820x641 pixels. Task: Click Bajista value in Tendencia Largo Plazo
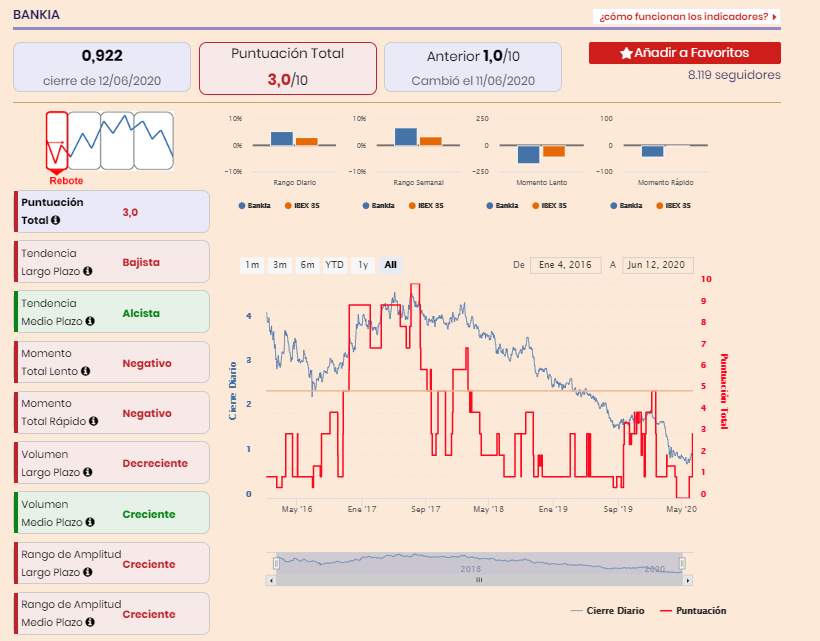tap(141, 262)
